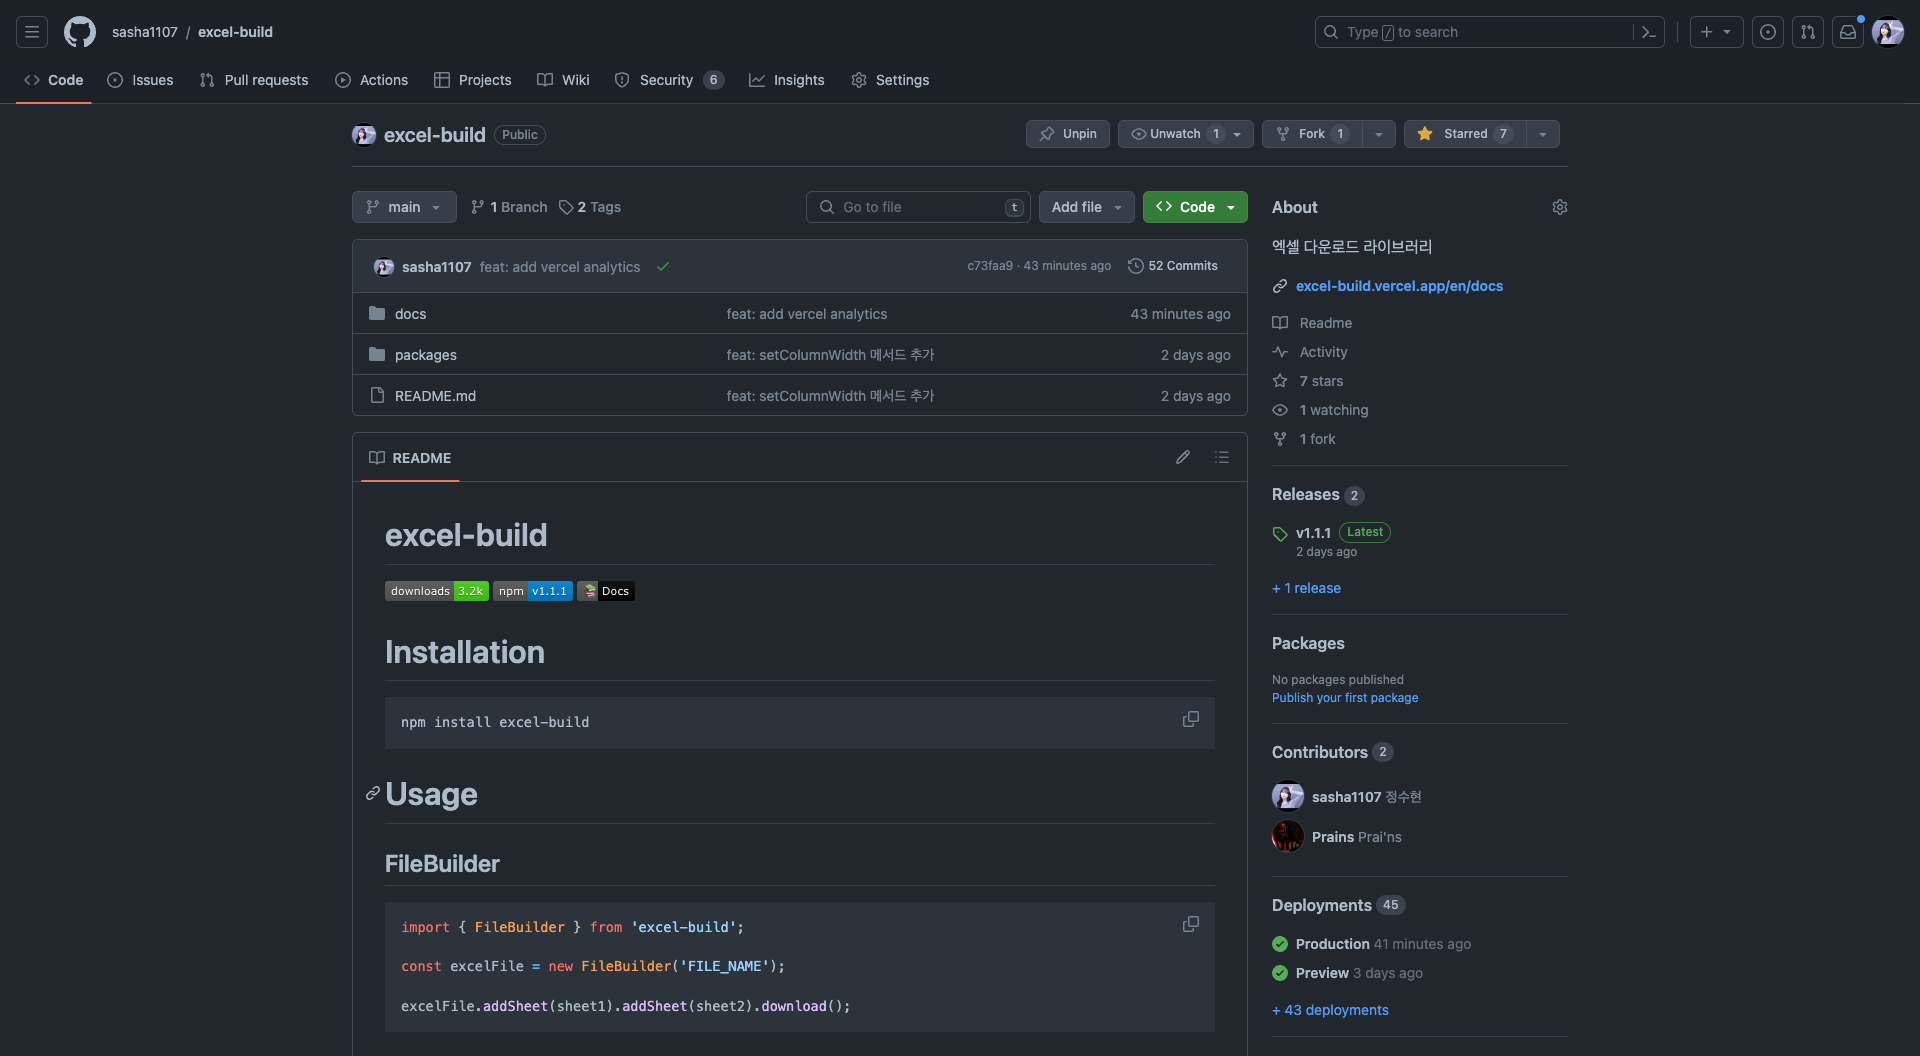The image size is (1920, 1056).
Task: Click the excel-build repository owner avatar
Action: coord(364,134)
